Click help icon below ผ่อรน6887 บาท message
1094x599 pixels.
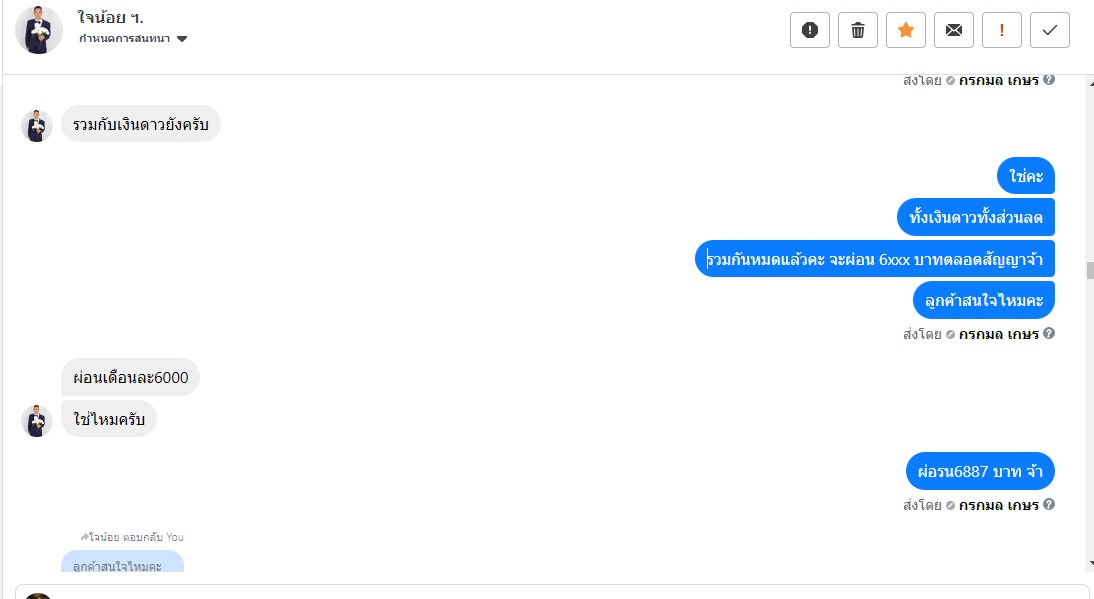pos(1049,505)
